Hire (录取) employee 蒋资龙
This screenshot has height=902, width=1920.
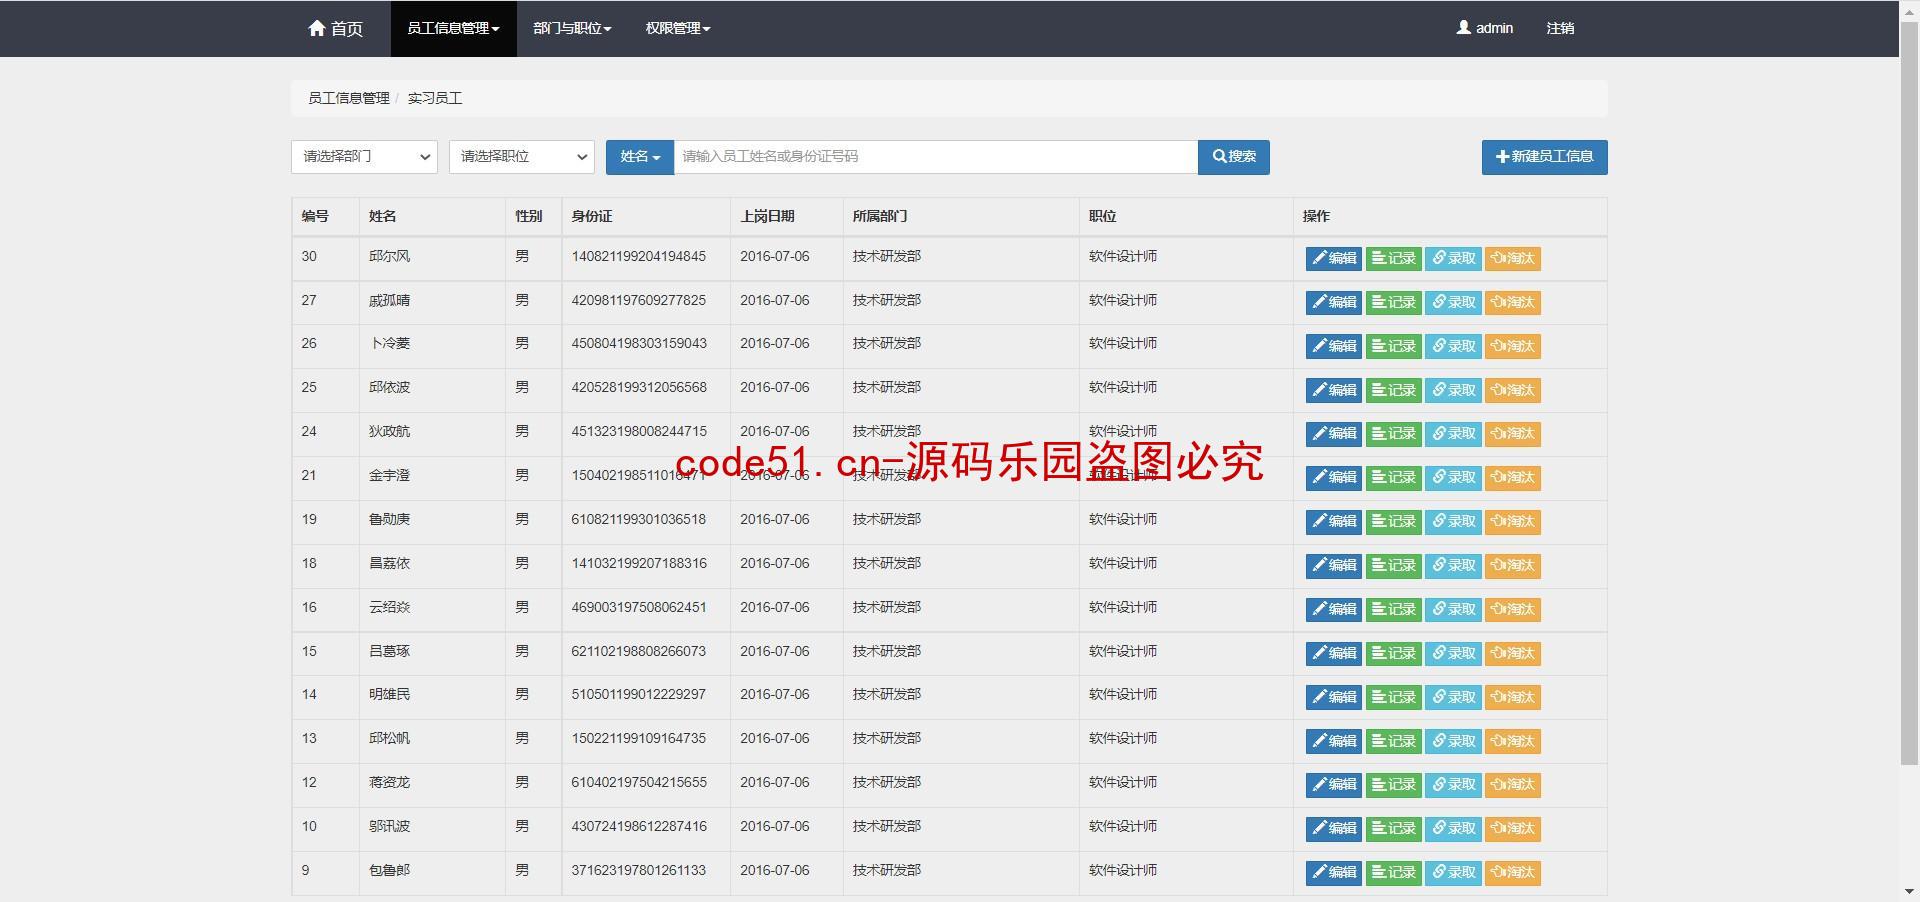1453,785
